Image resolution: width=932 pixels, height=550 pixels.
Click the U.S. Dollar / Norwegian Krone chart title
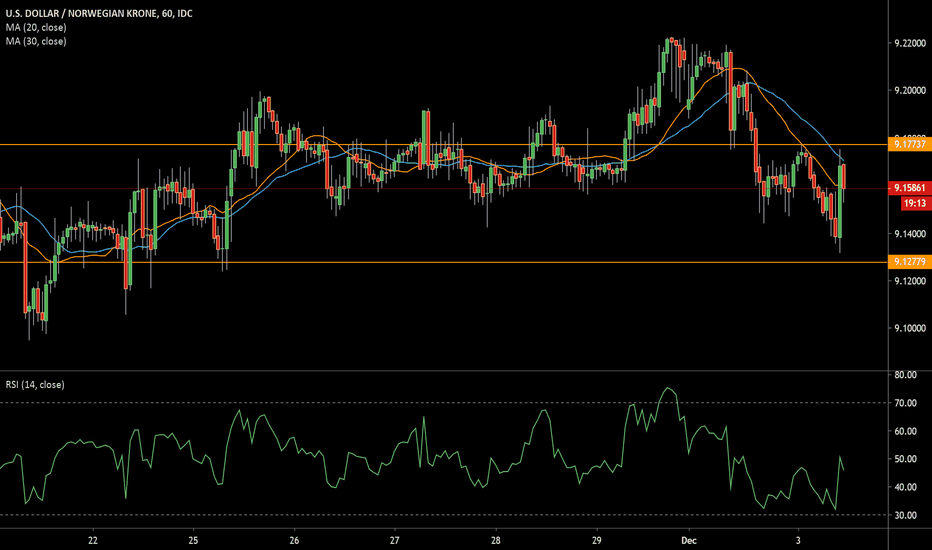click(x=99, y=13)
